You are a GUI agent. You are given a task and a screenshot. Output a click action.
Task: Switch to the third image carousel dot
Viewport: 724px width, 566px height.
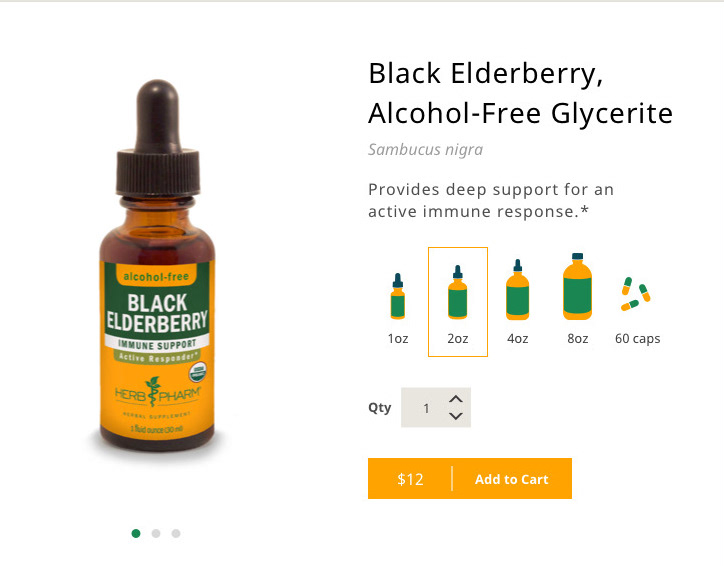pyautogui.click(x=176, y=534)
